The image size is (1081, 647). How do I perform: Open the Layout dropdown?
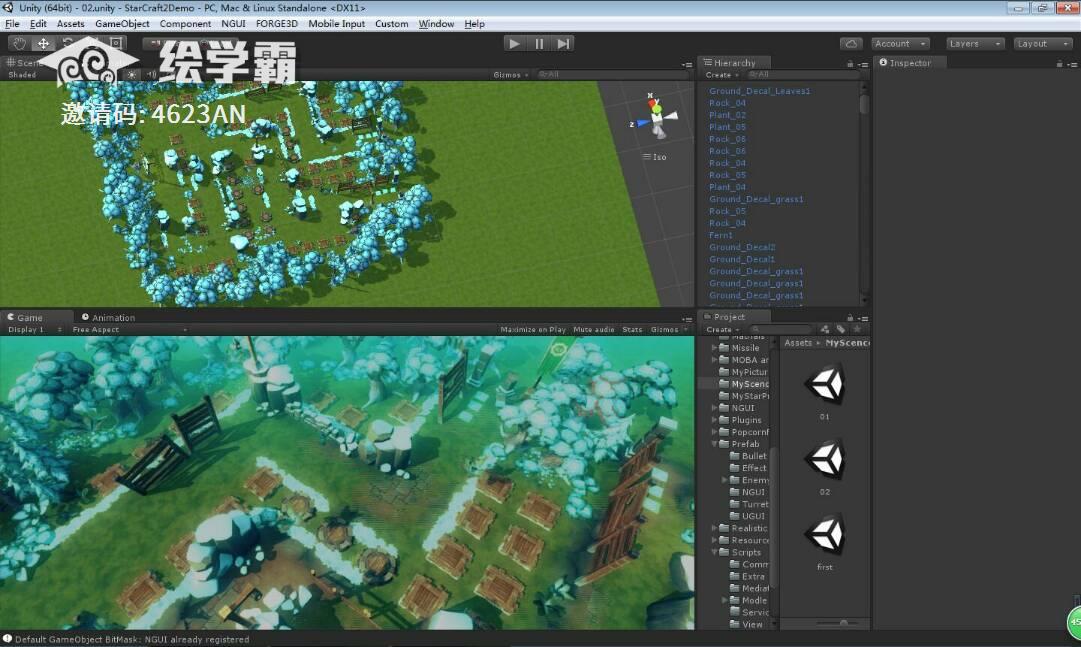(x=1043, y=43)
